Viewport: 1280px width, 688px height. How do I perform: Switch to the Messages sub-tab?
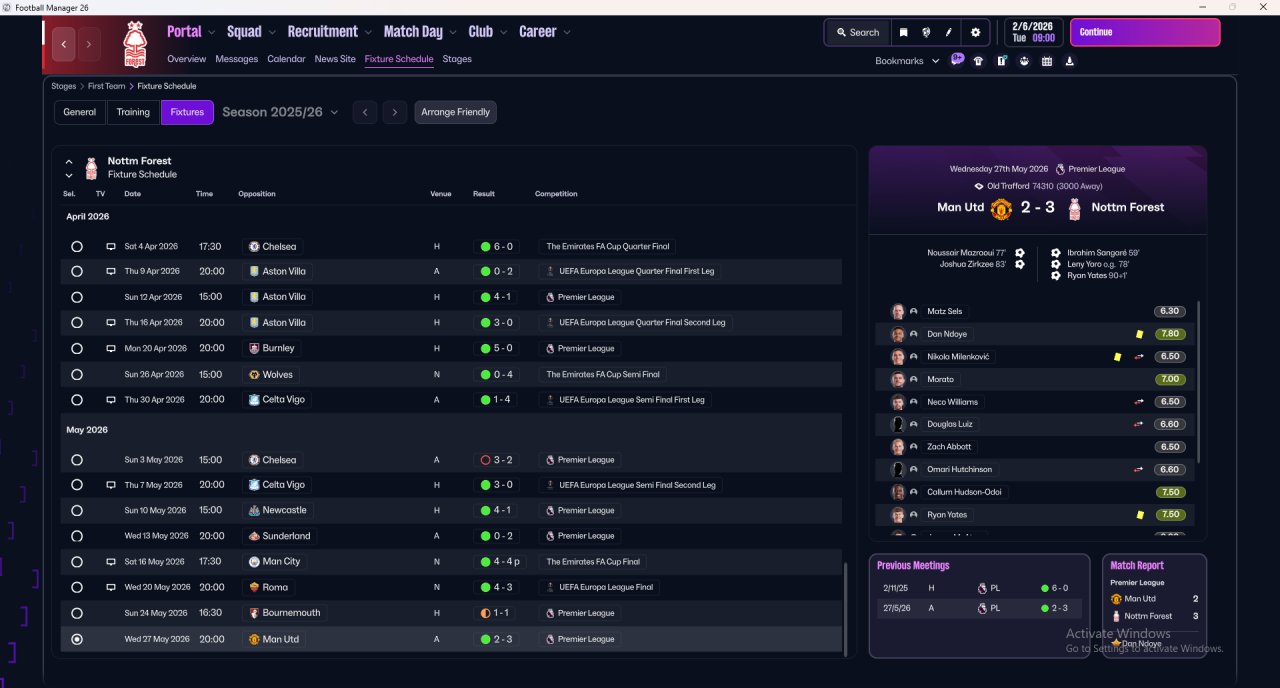[236, 59]
